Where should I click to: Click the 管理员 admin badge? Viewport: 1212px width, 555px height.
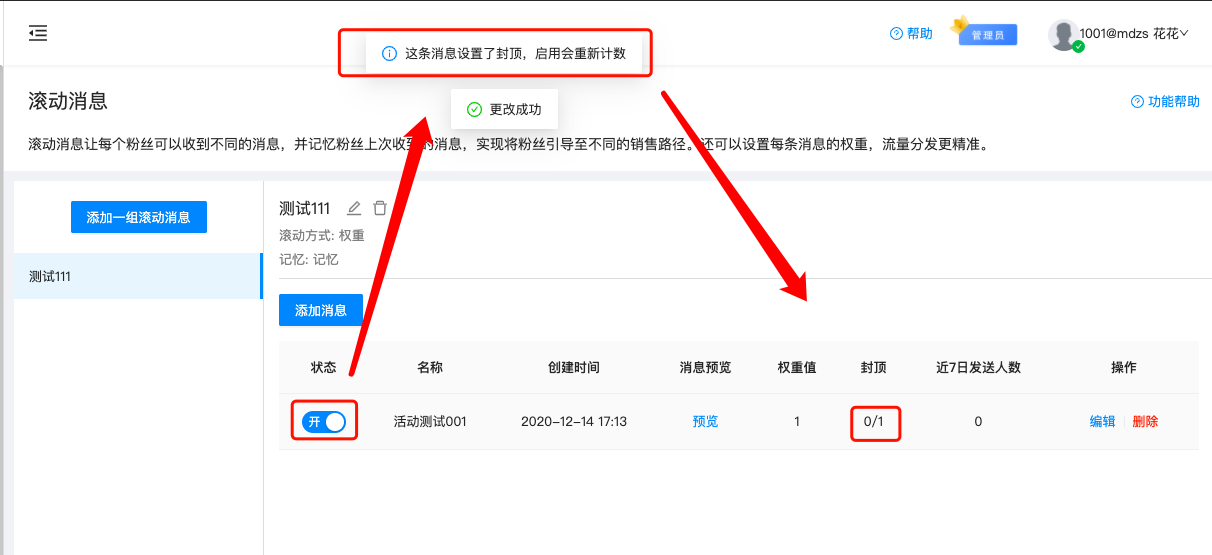[x=988, y=35]
